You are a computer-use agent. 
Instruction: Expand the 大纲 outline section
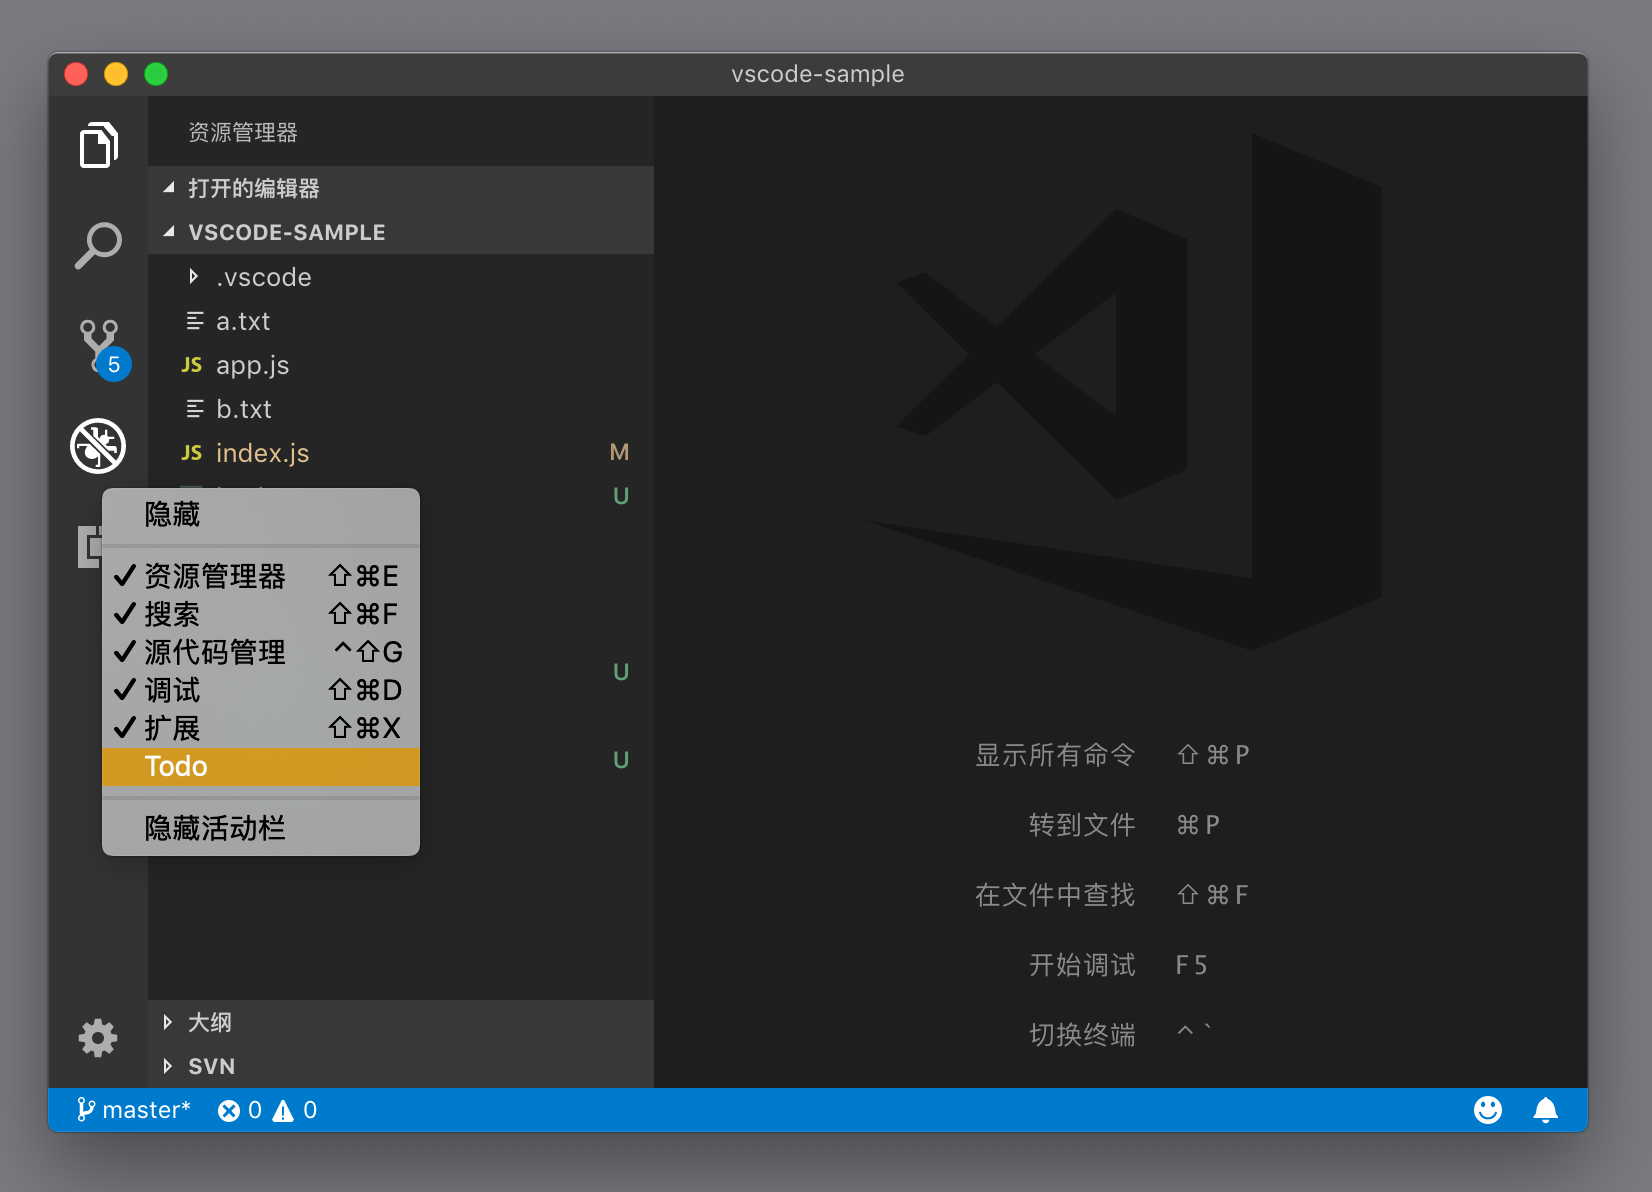pos(401,1022)
